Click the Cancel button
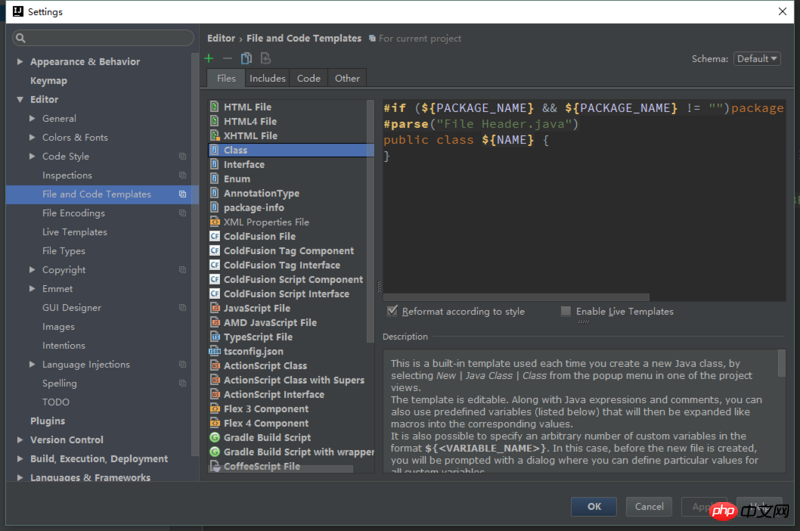Screen dimensions: 800x531 coord(649,506)
